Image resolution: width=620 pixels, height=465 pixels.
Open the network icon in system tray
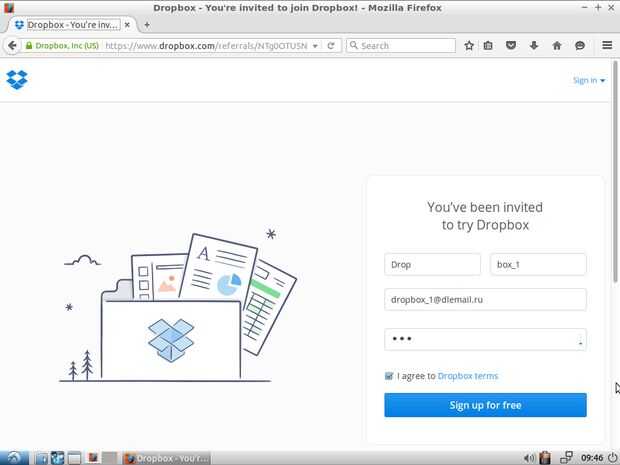pos(567,457)
